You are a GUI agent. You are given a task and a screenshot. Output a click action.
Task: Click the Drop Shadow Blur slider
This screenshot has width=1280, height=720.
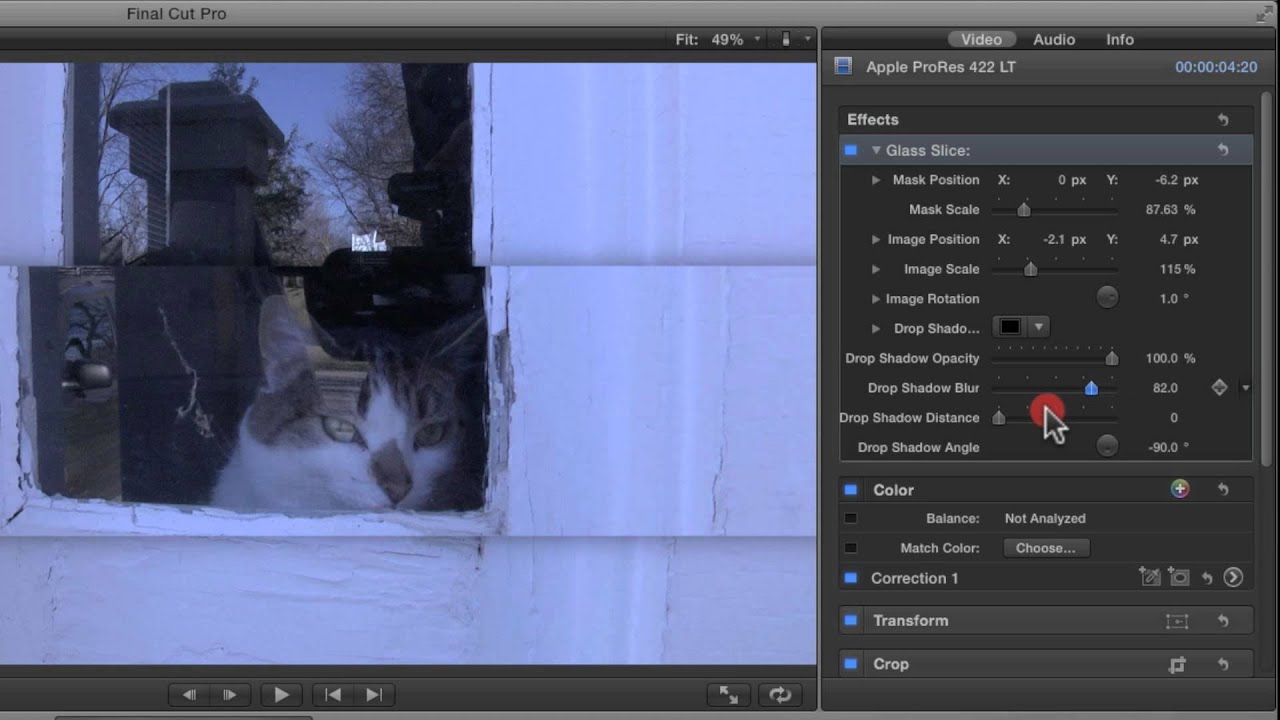[x=1055, y=388]
